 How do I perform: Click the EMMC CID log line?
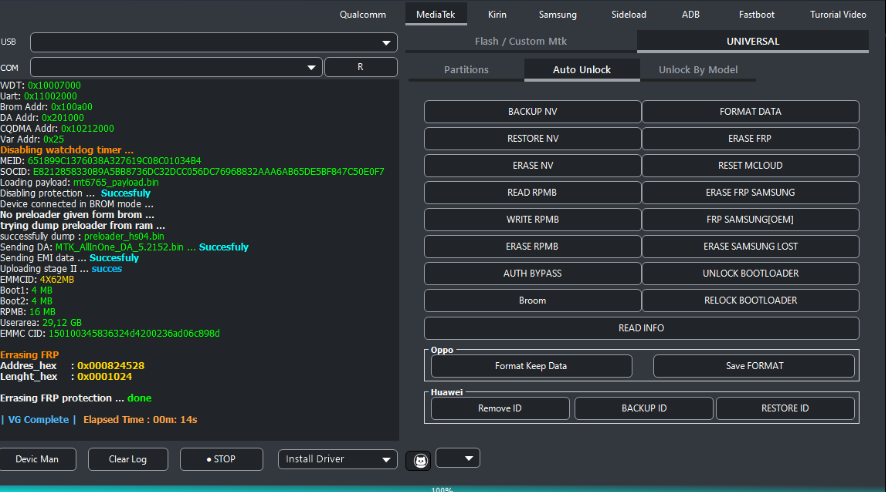pos(110,334)
